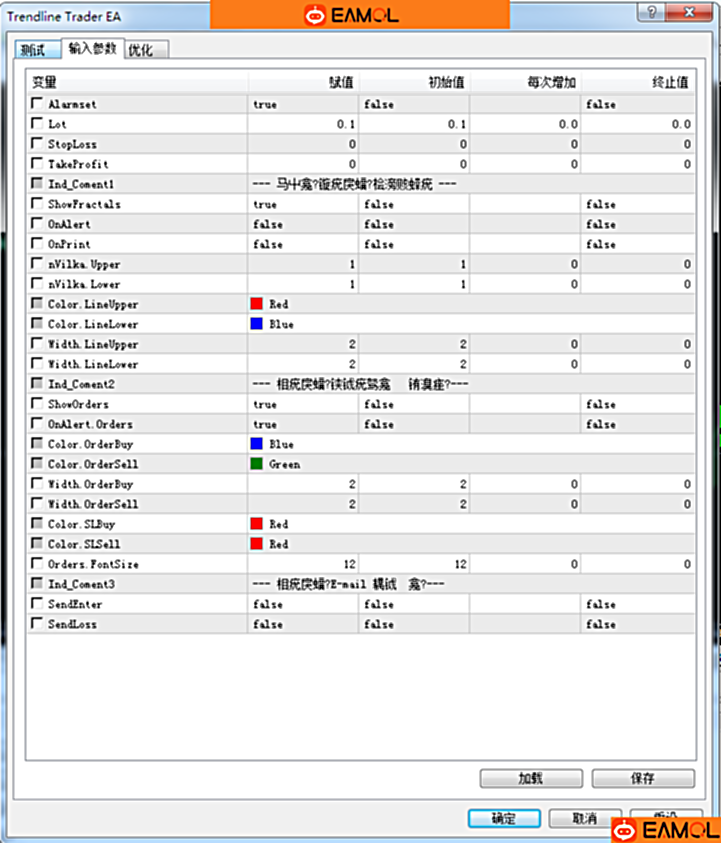
Task: Cancel the dialog with the 取消 button
Action: click(585, 818)
